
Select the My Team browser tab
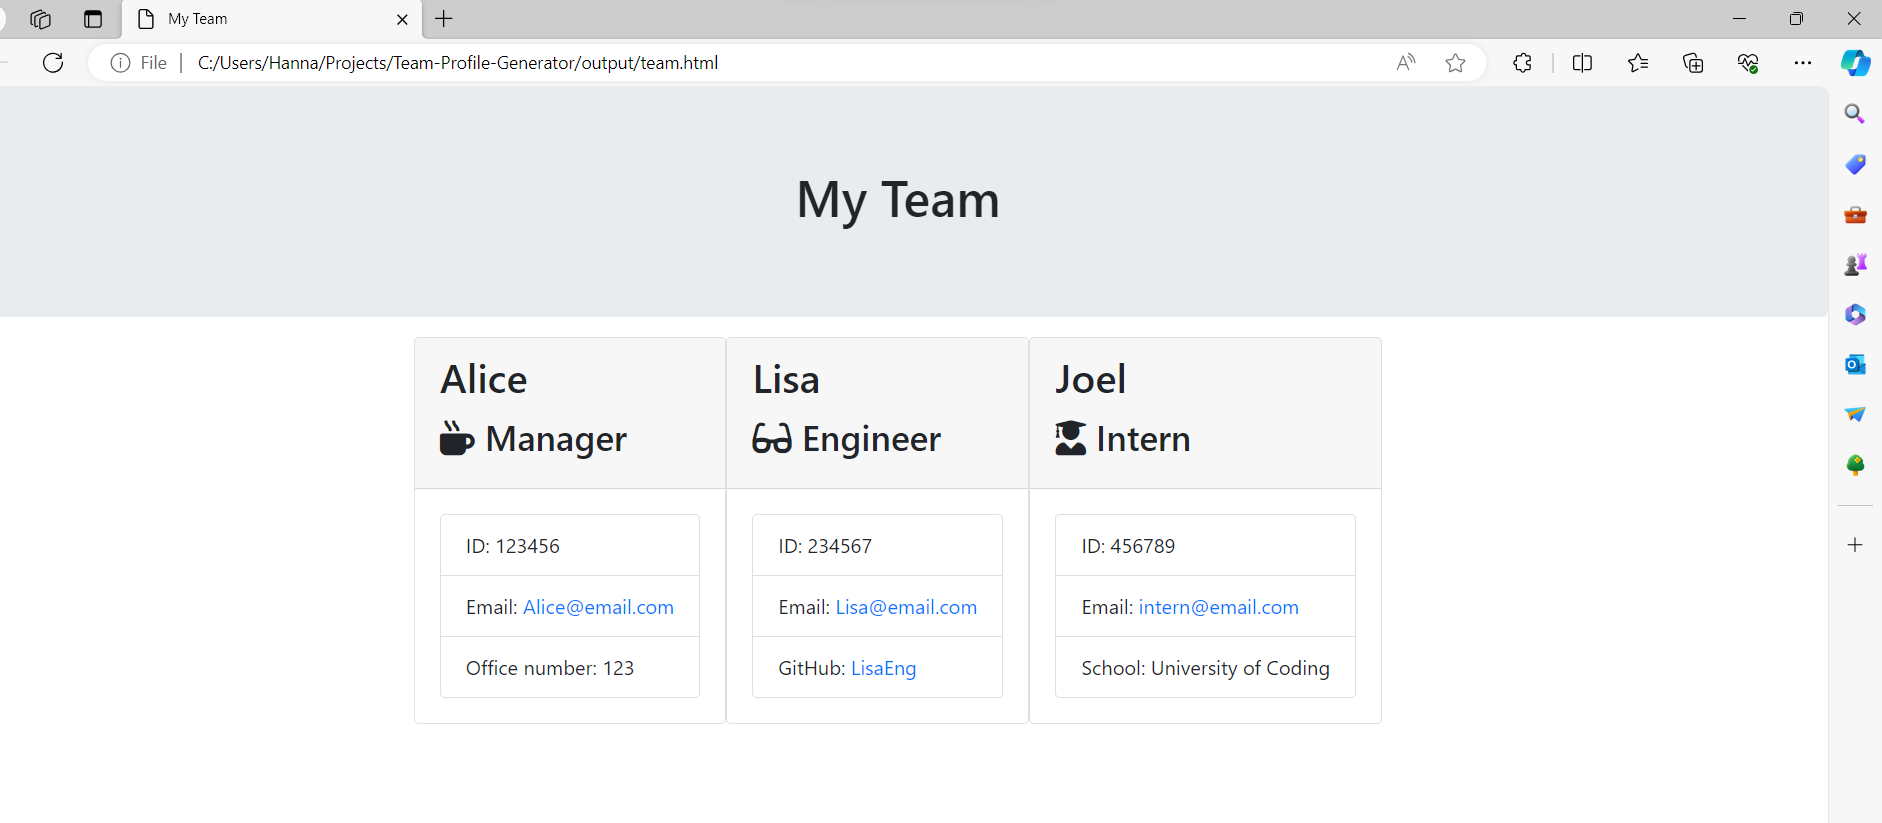(x=272, y=19)
